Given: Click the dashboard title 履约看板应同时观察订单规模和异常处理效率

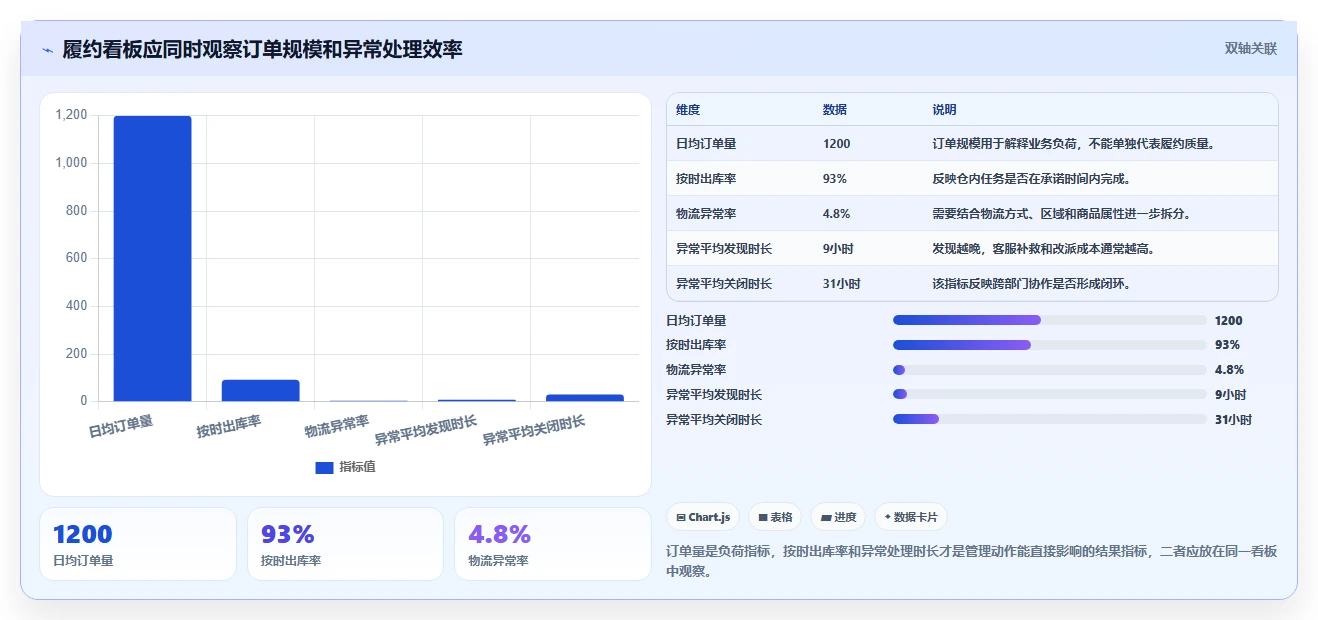Looking at the screenshot, I should click(262, 50).
